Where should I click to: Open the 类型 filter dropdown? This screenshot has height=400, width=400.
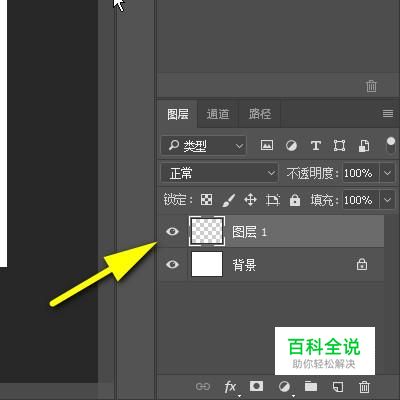(x=203, y=145)
